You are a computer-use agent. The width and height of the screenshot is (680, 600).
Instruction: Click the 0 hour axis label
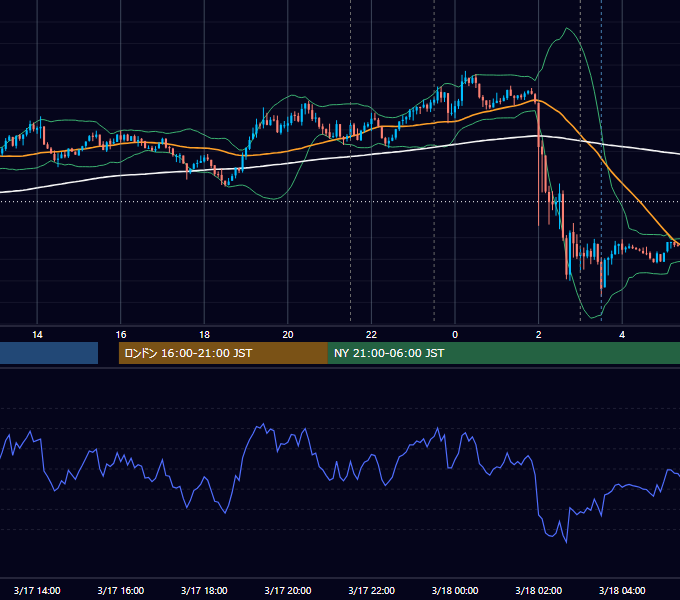pyautogui.click(x=455, y=335)
